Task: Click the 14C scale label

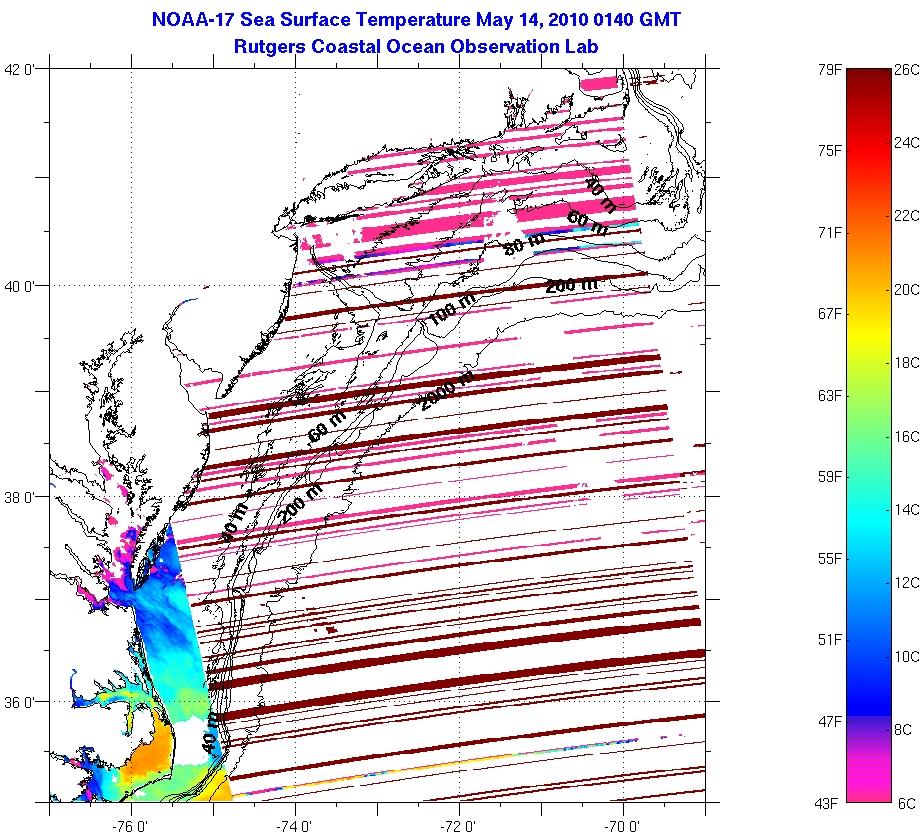Action: (907, 509)
